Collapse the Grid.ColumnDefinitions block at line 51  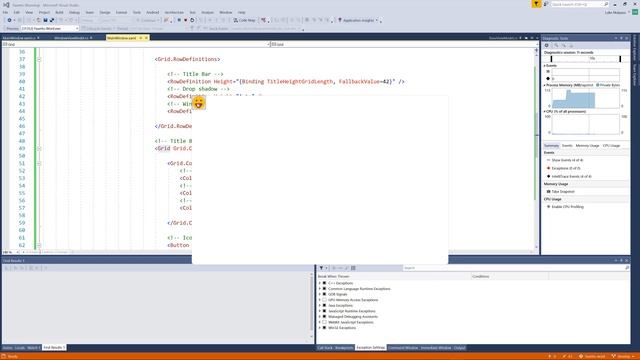pos(39,163)
